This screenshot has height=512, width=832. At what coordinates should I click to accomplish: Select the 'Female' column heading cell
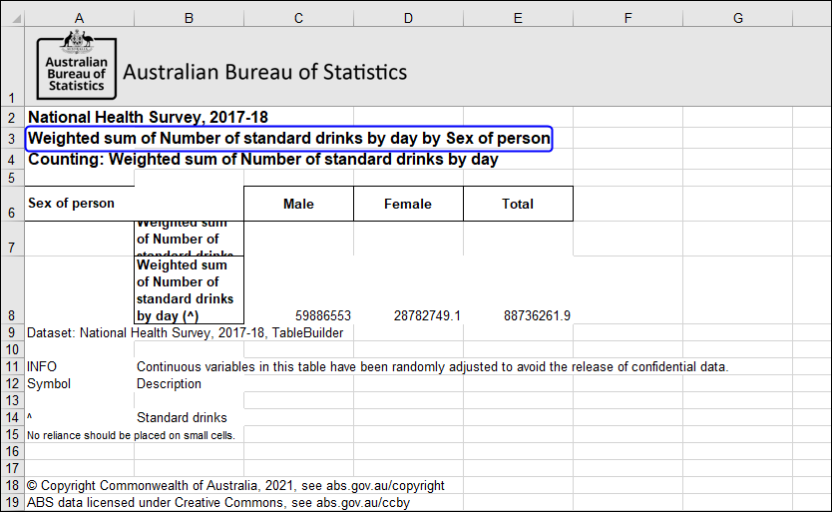click(408, 204)
